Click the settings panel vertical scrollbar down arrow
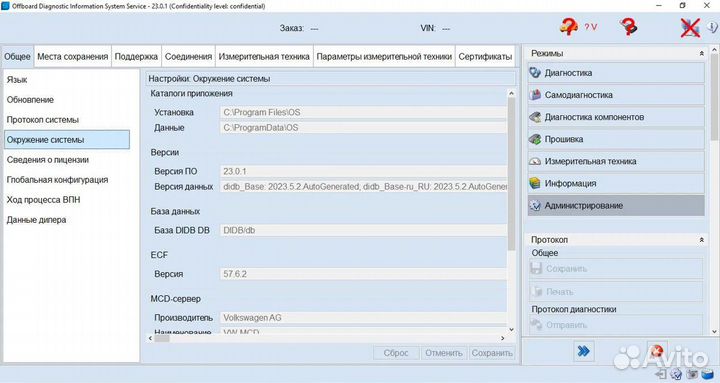This screenshot has height=383, width=720. tap(512, 330)
